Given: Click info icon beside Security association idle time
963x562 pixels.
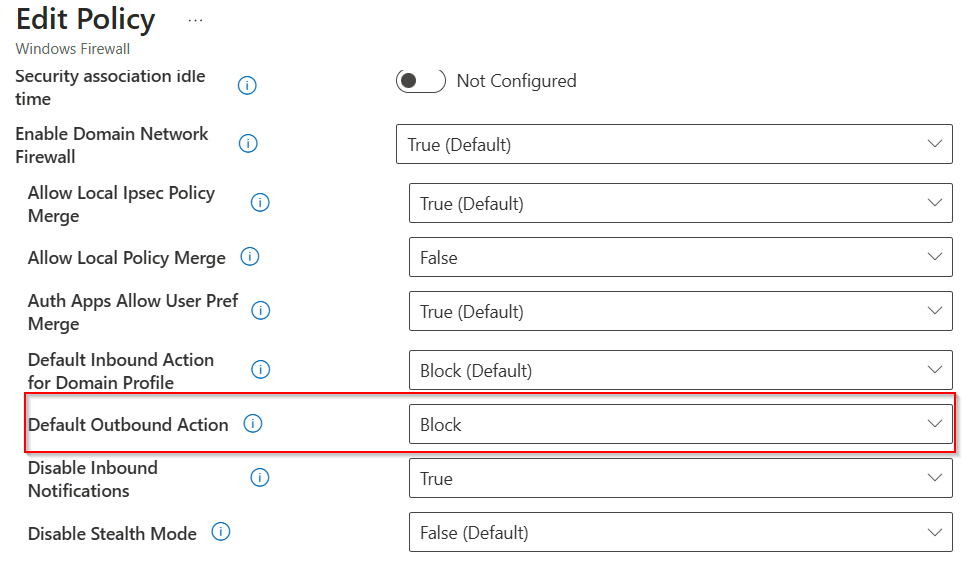Looking at the screenshot, I should pyautogui.click(x=247, y=86).
